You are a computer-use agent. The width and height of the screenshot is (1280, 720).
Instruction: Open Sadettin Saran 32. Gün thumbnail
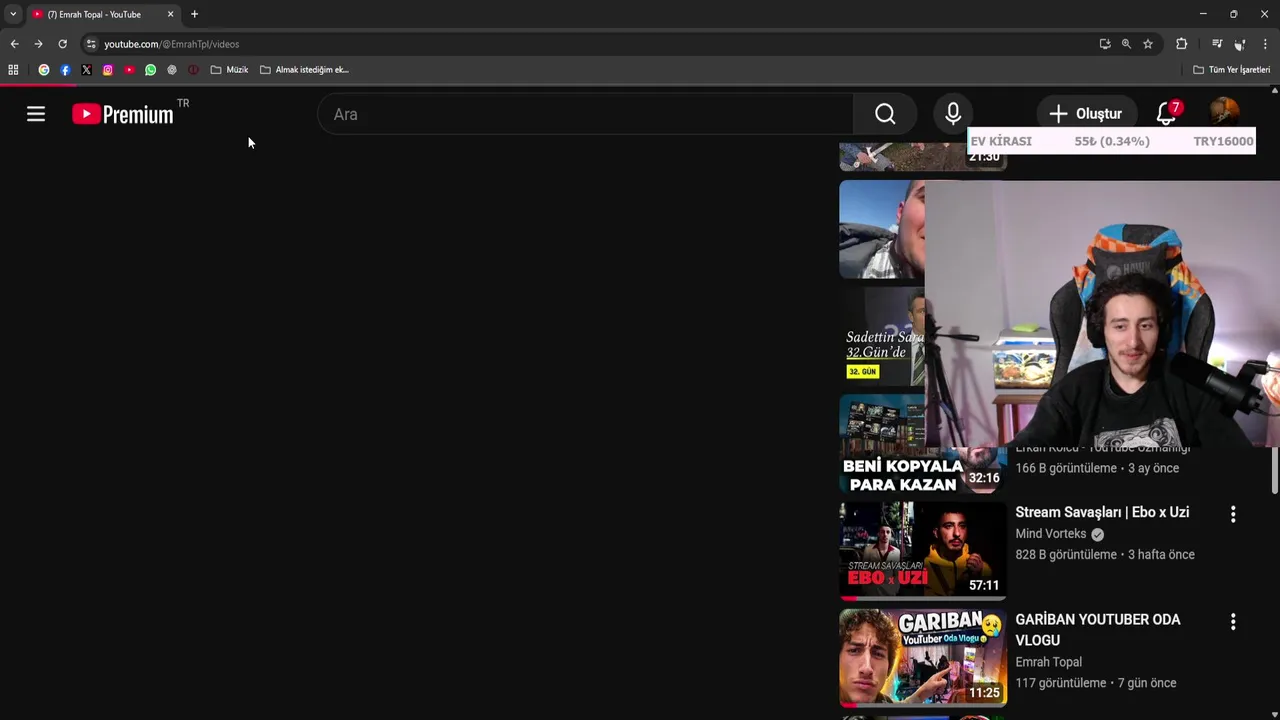(x=882, y=335)
